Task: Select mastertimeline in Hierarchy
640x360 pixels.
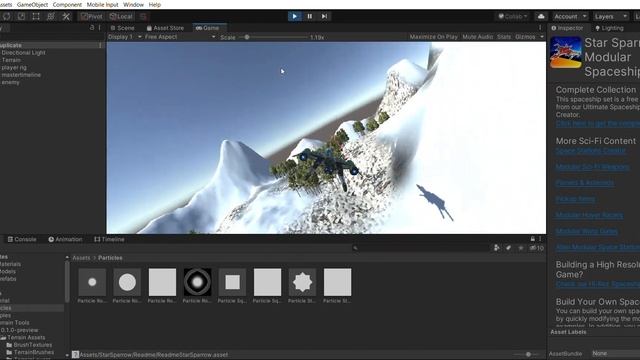Action: tap(21, 75)
